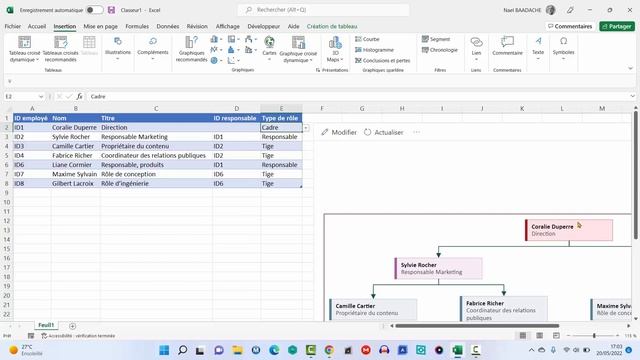The width and height of the screenshot is (640, 360).
Task: Switch to Normal view in status bar
Action: (x=523, y=336)
